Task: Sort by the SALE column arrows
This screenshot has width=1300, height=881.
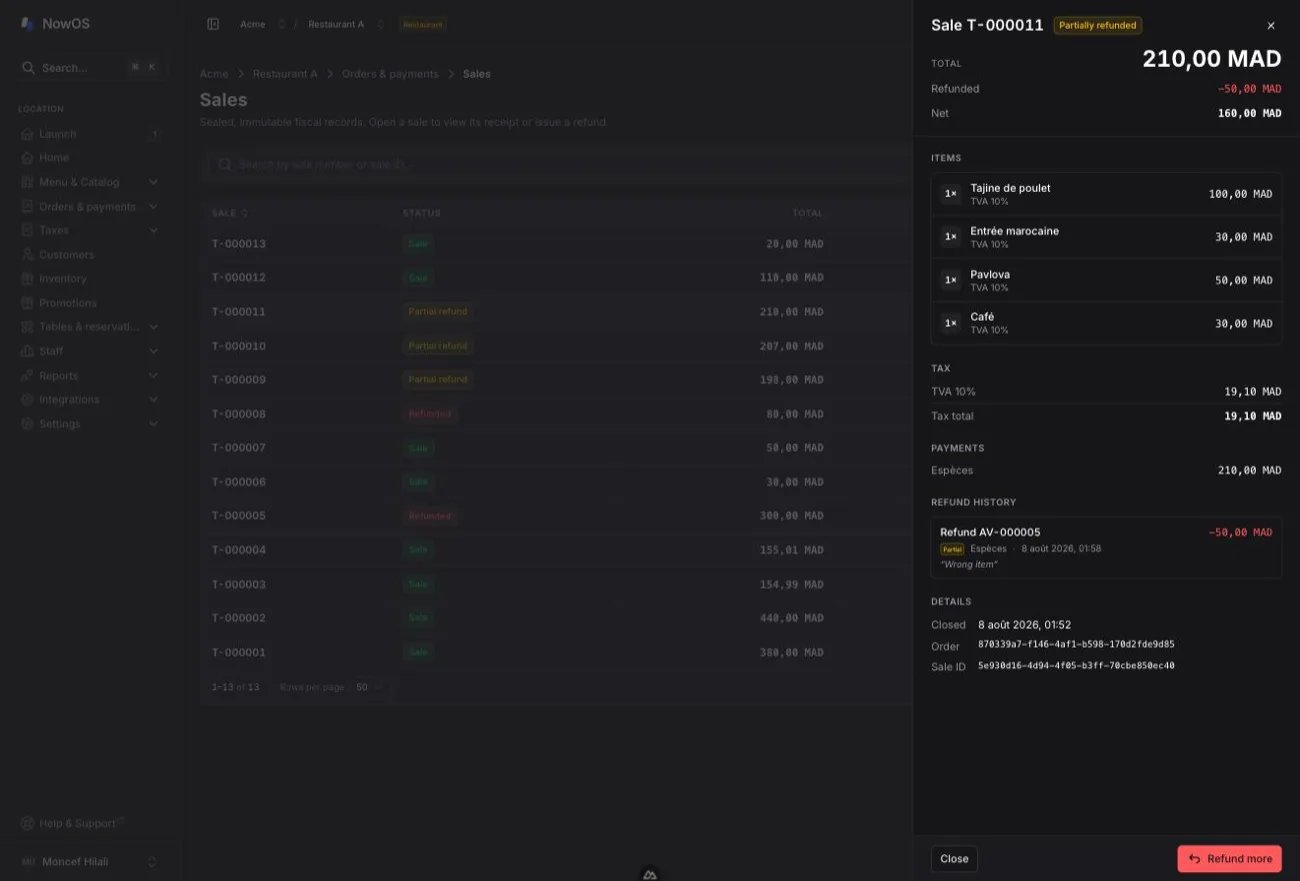Action: tap(245, 213)
